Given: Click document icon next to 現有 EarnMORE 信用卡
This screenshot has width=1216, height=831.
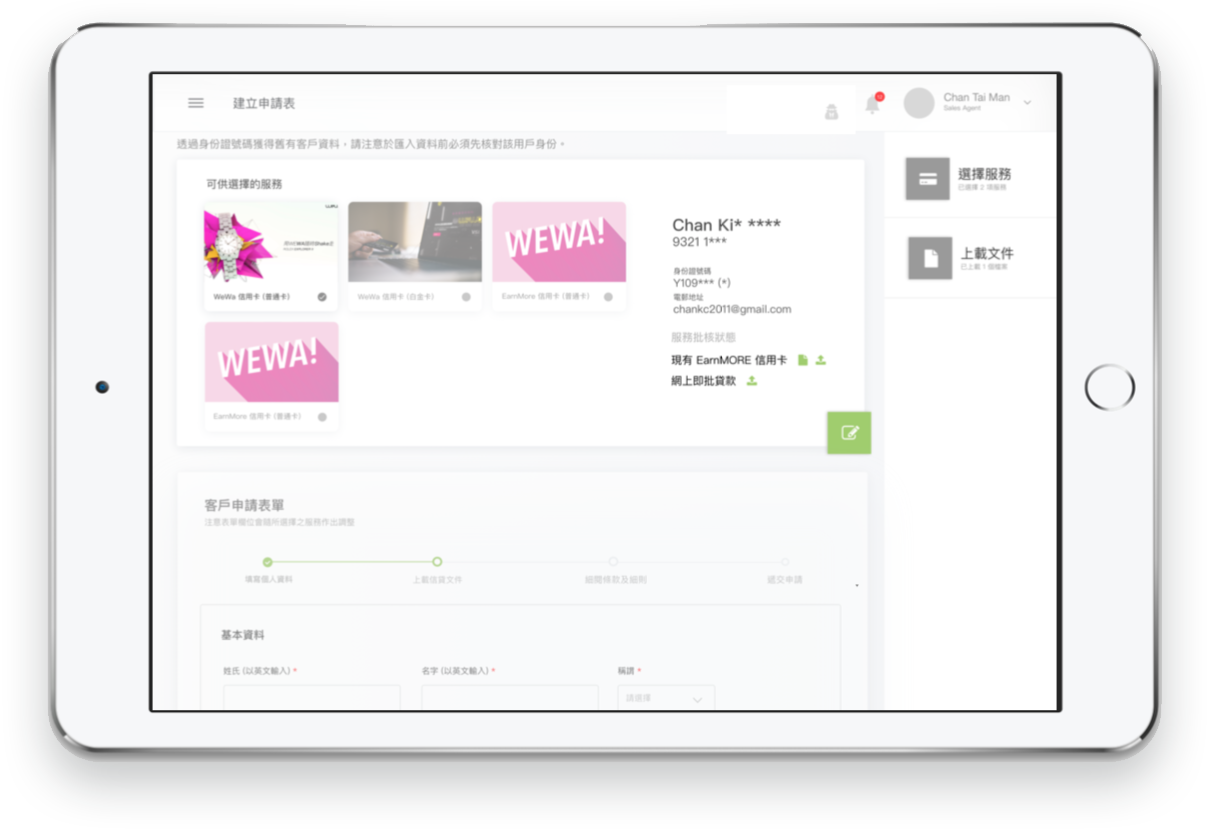Looking at the screenshot, I should click(x=802, y=360).
